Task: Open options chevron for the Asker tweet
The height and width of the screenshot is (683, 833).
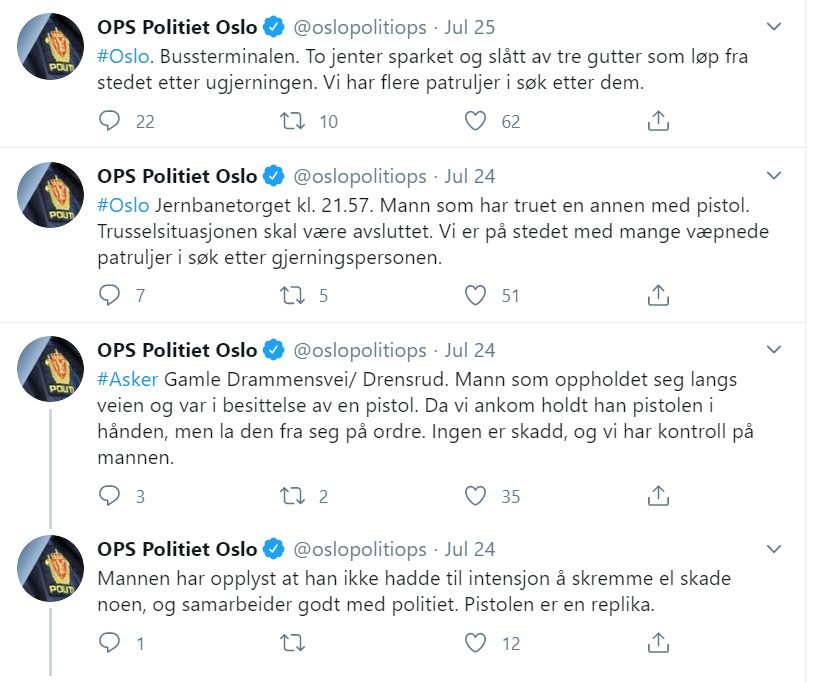Action: click(x=773, y=350)
